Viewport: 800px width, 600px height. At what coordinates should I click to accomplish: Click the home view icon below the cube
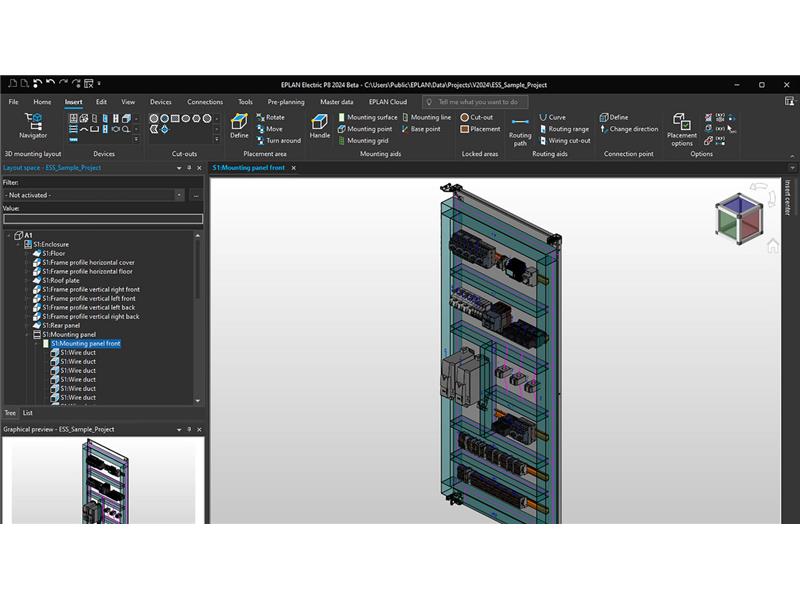click(x=773, y=246)
